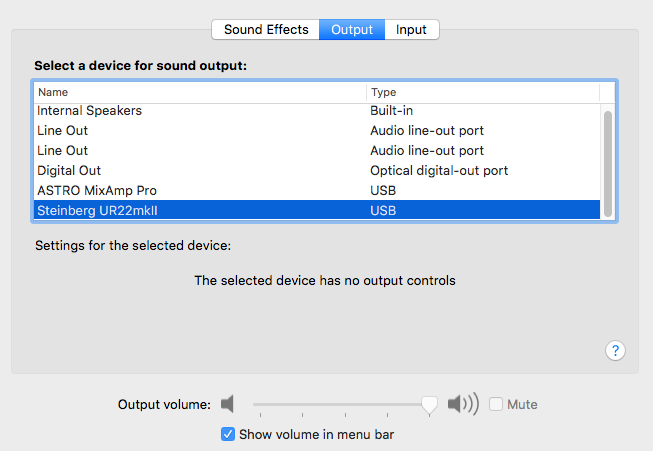Image resolution: width=653 pixels, height=451 pixels.
Task: Switch to the Sound Effects tab
Action: 266,29
